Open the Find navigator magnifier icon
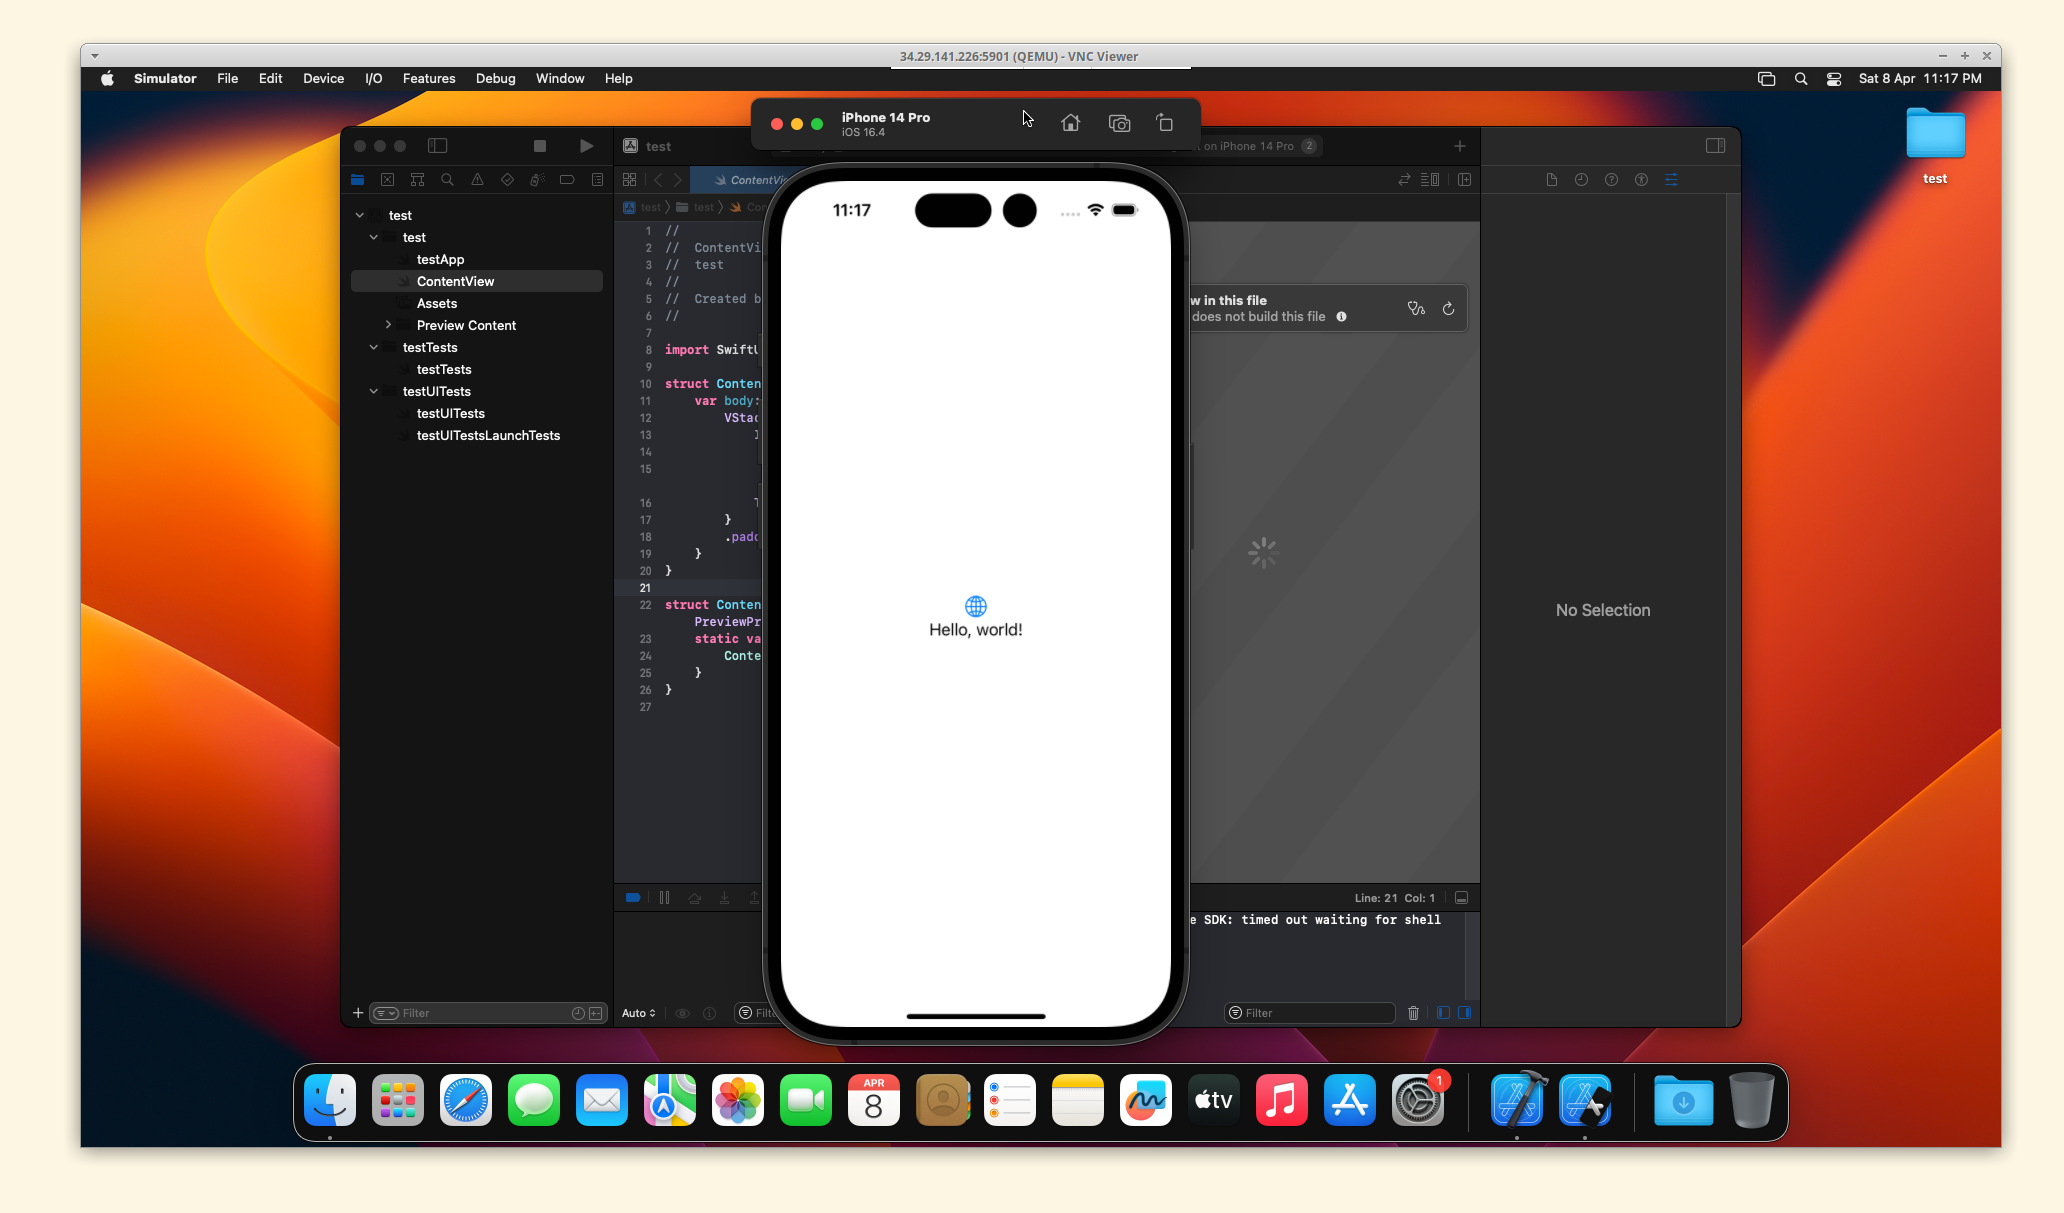2064x1213 pixels. [x=447, y=180]
